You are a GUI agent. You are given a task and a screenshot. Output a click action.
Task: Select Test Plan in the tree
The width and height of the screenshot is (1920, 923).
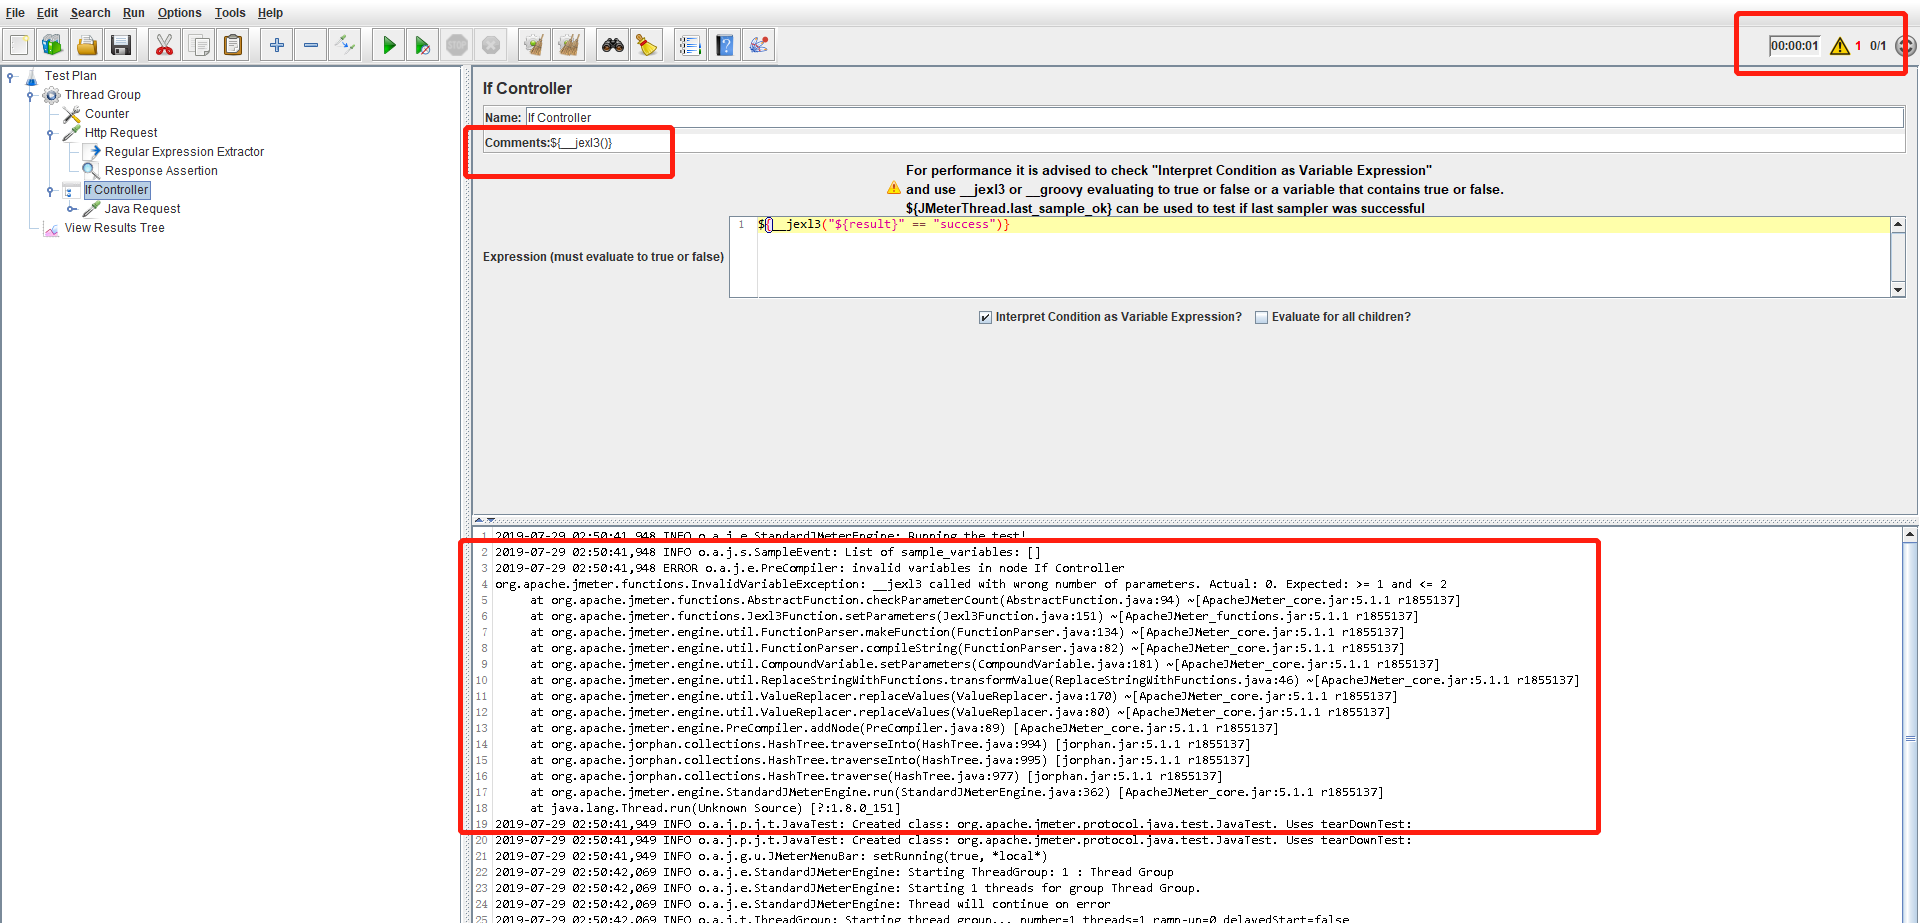click(71, 76)
